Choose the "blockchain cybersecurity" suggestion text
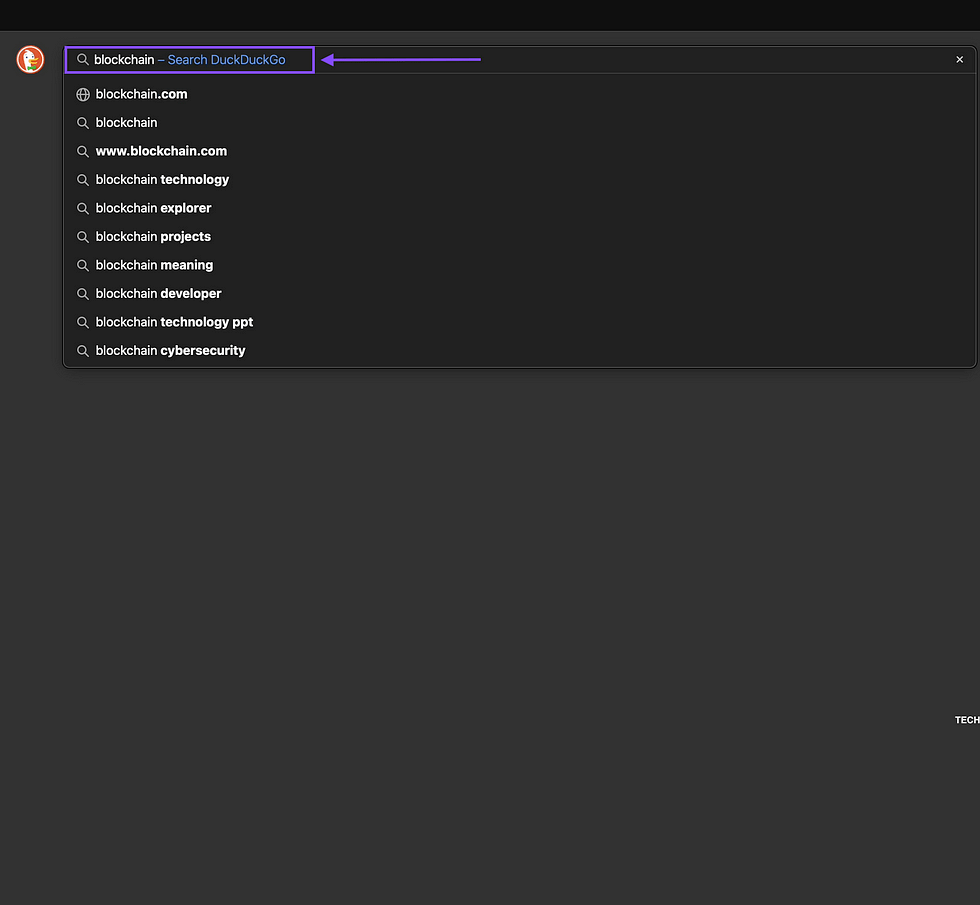This screenshot has height=905, width=980. click(x=170, y=351)
